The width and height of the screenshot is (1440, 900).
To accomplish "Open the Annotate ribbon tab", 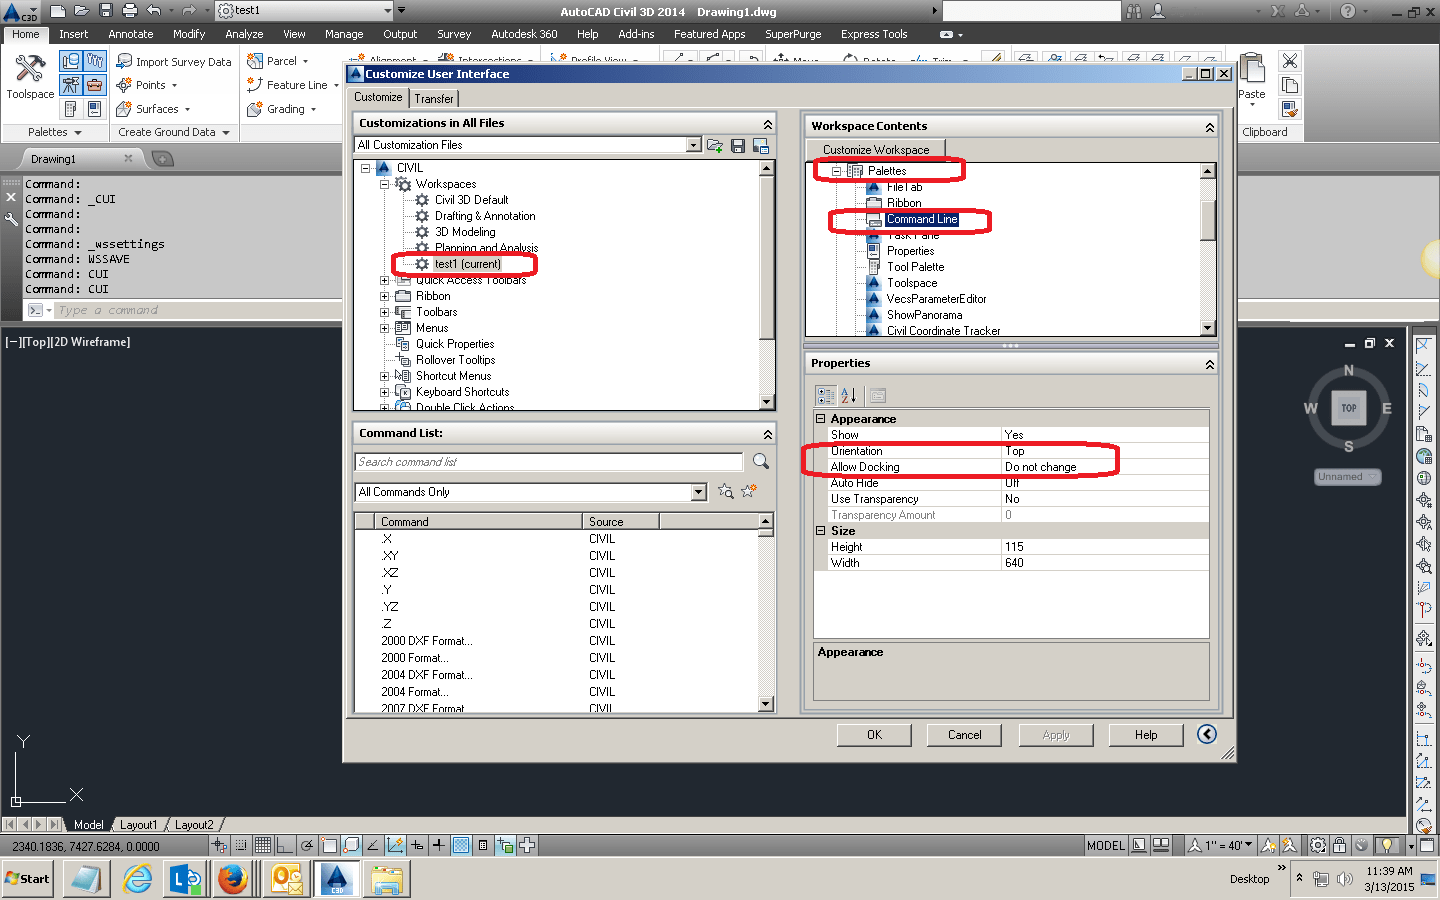I will coord(131,34).
